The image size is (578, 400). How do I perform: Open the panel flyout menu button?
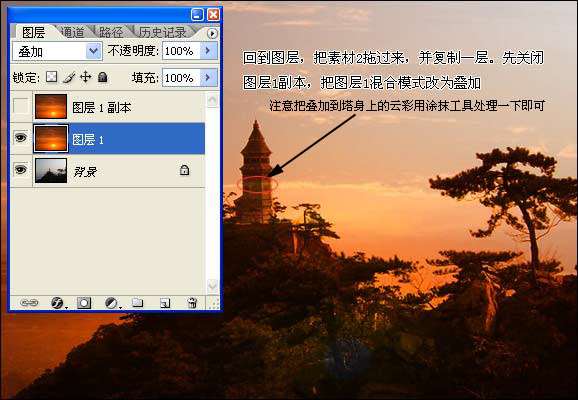pyautogui.click(x=212, y=34)
